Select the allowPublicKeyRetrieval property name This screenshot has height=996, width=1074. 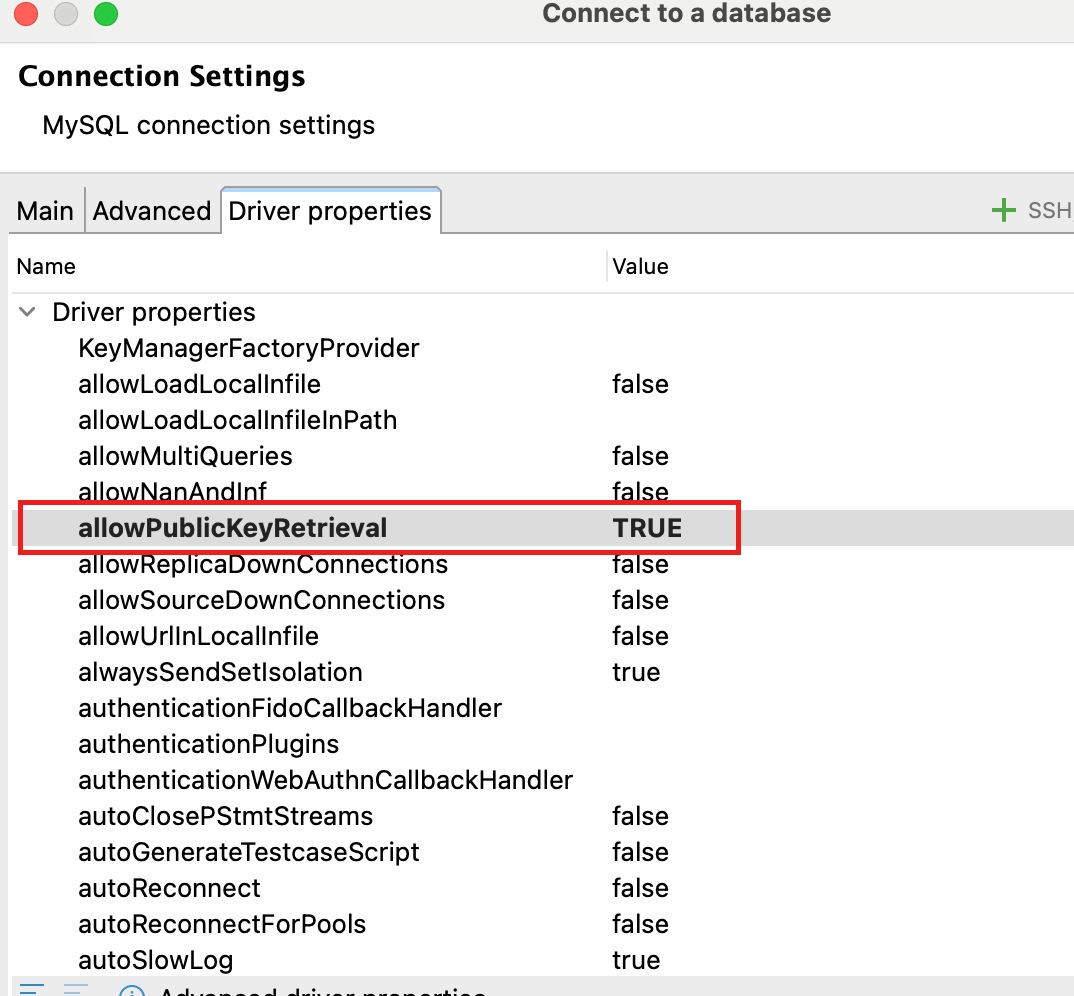click(233, 528)
